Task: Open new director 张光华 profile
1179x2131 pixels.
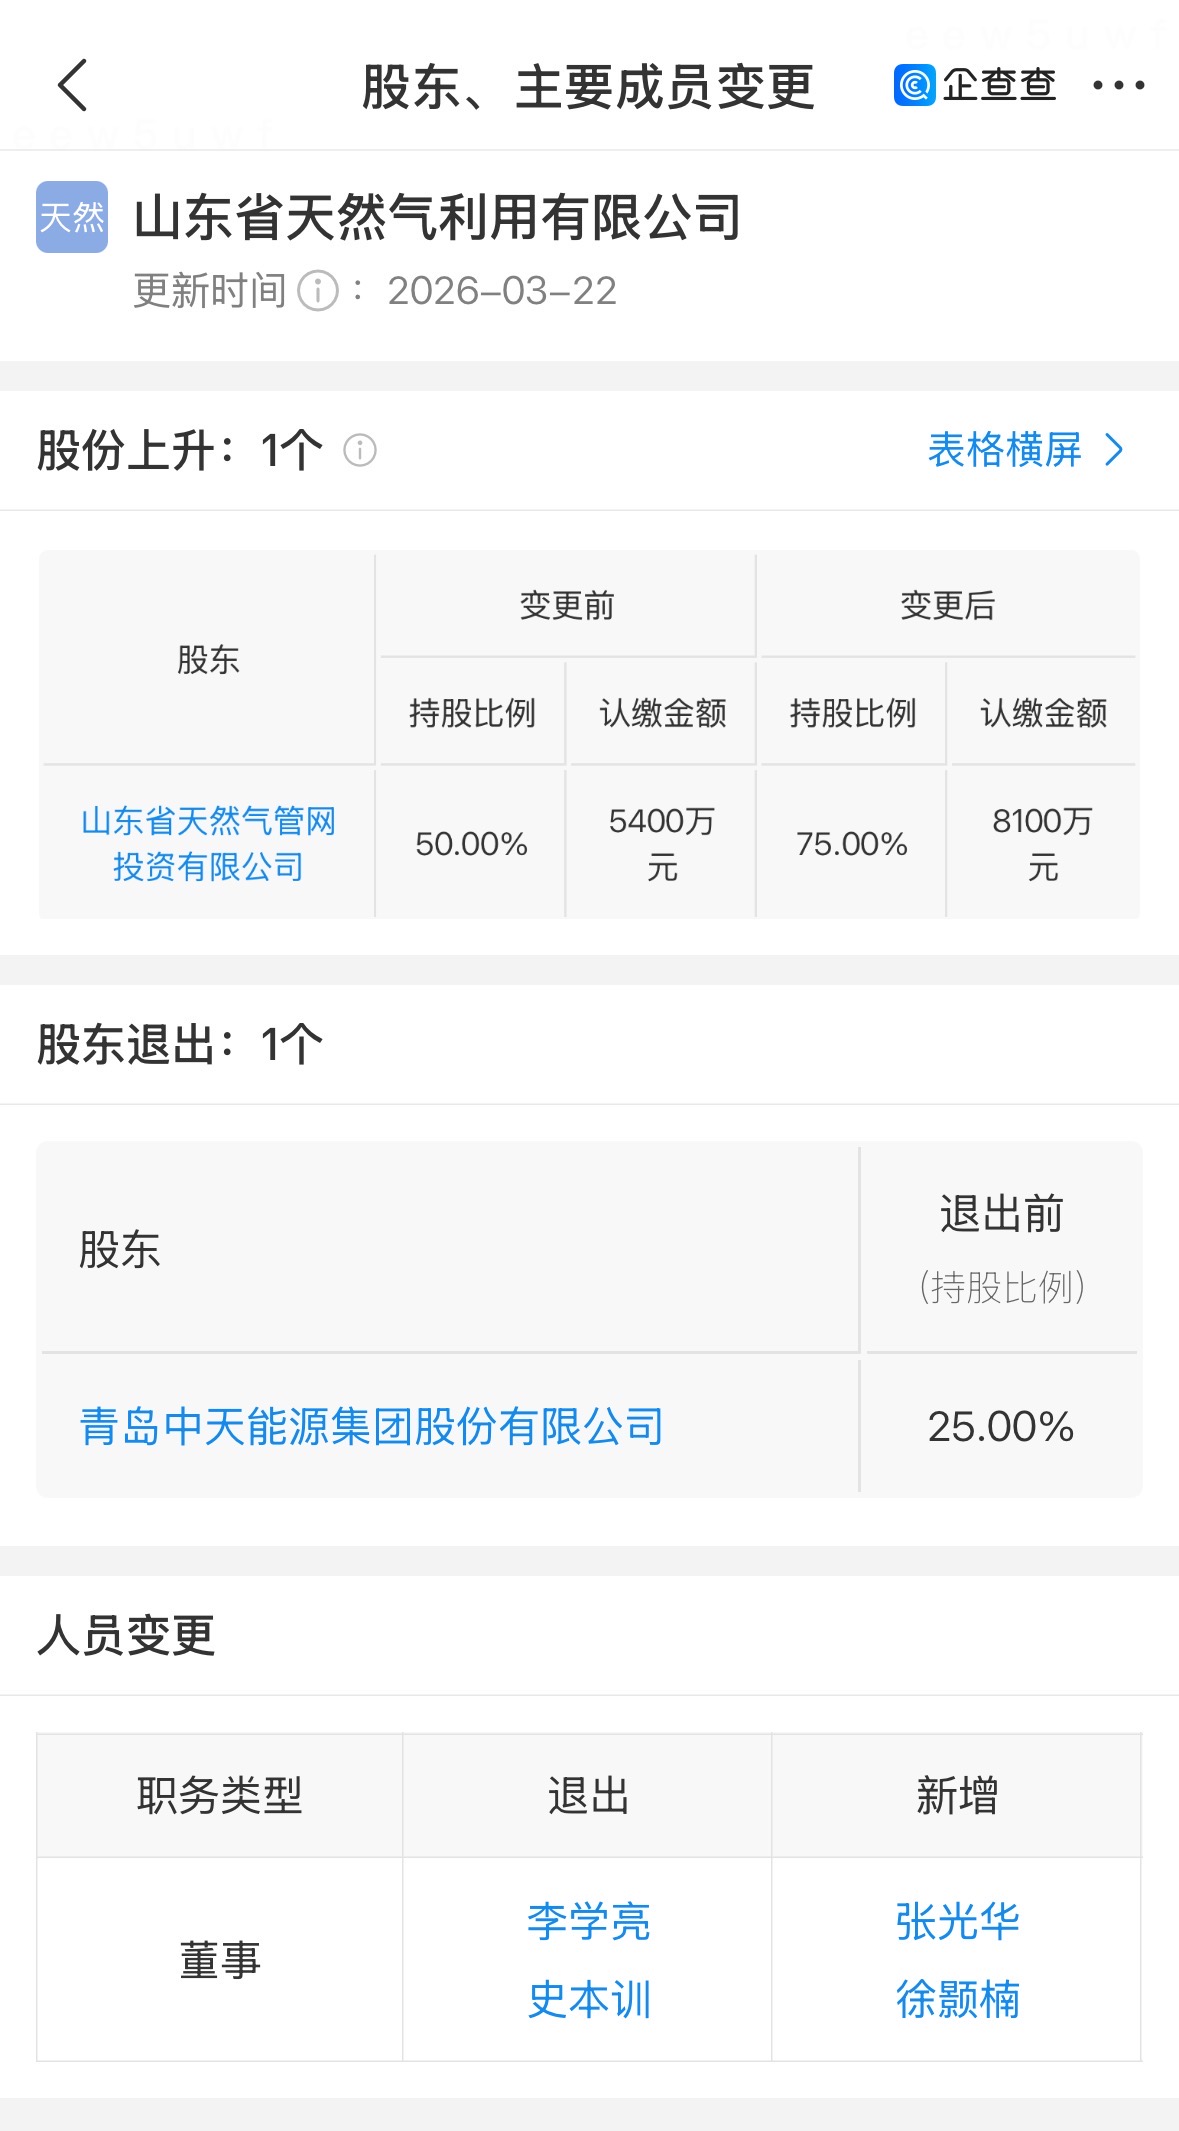Action: tap(957, 1921)
